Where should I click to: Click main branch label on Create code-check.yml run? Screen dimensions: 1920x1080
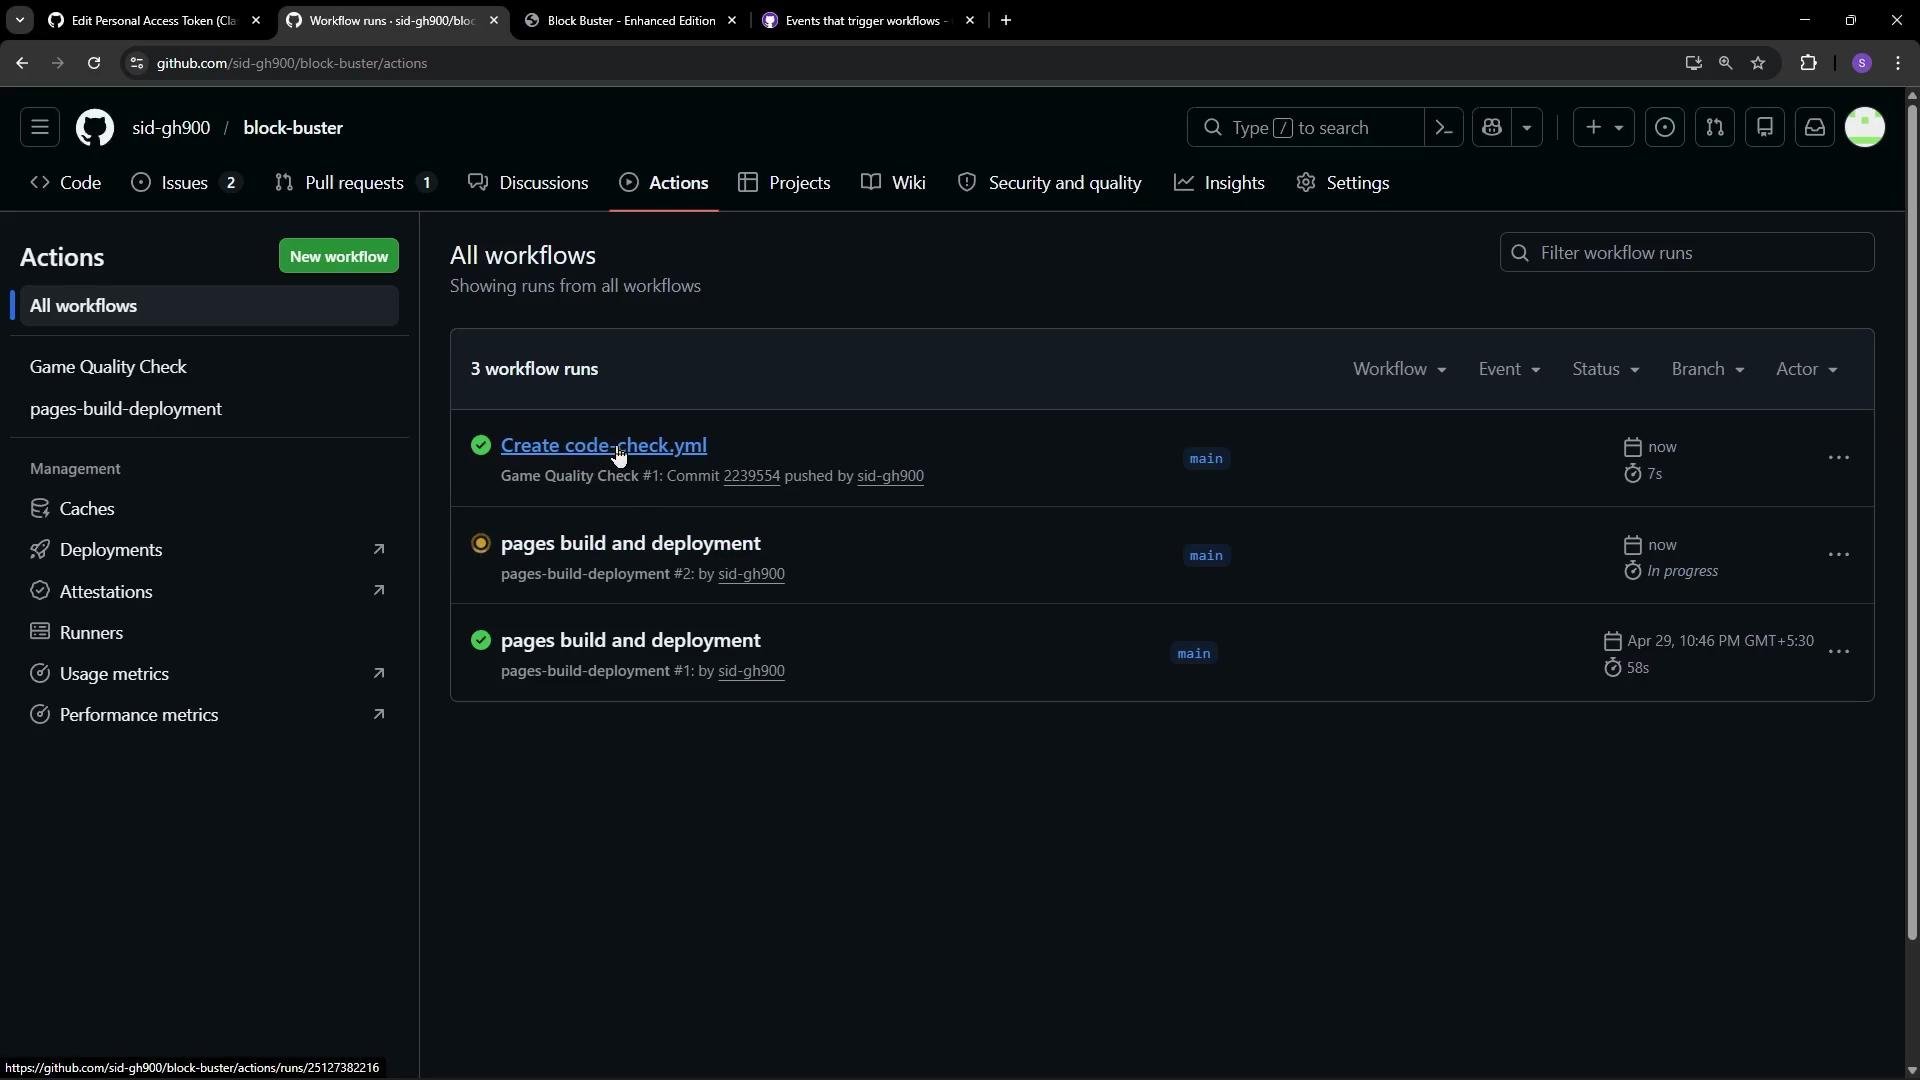[x=1206, y=459]
